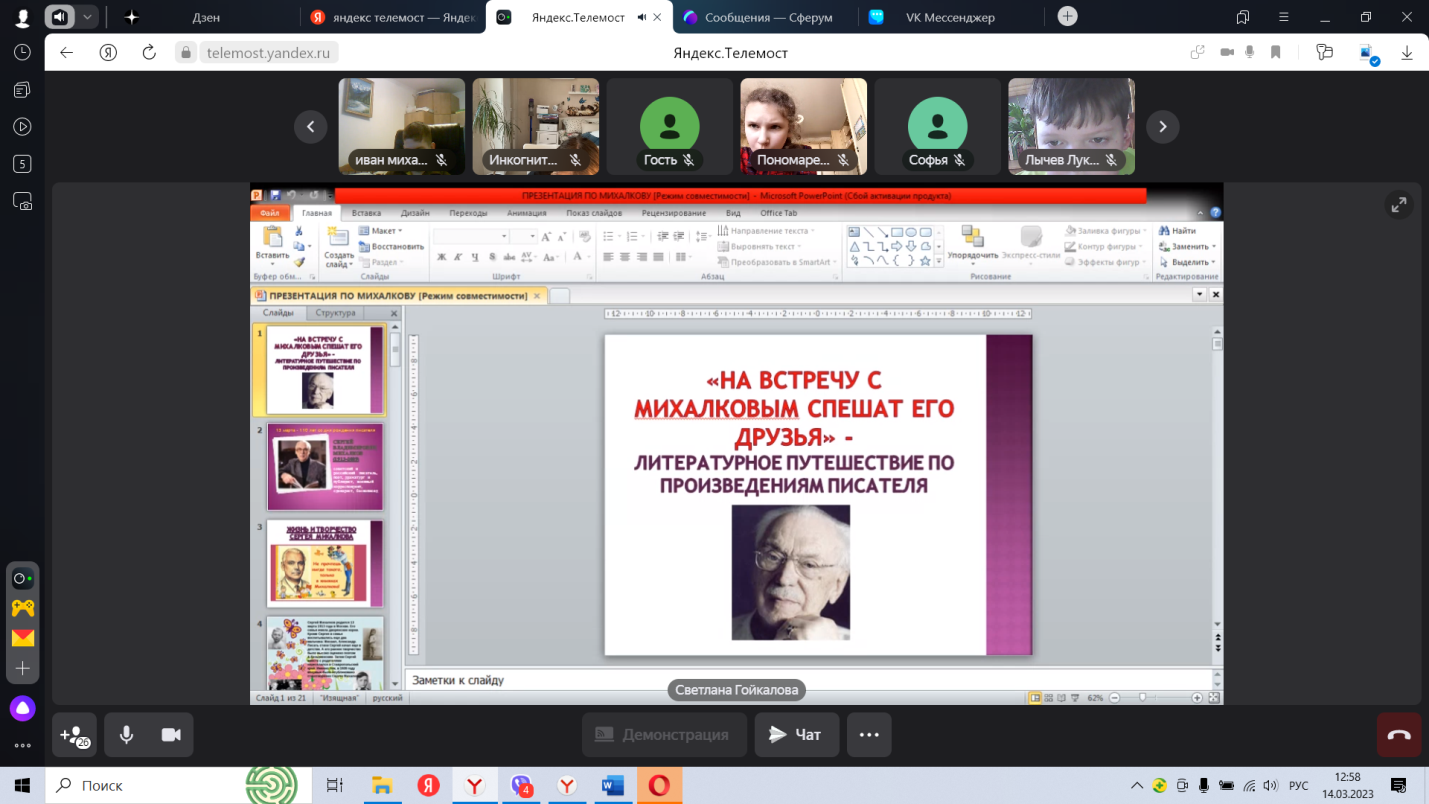Open the mail app icon in sidebar
1429x804 pixels.
(x=22, y=638)
